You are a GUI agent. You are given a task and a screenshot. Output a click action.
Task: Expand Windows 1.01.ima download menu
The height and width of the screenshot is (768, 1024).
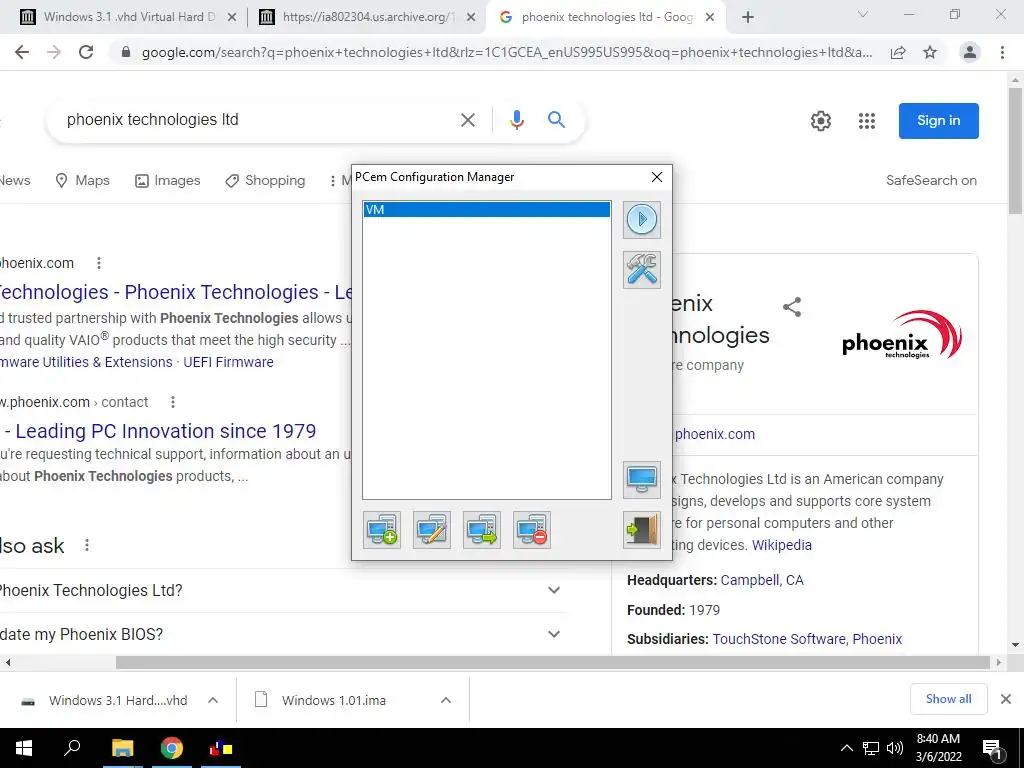pyautogui.click(x=446, y=700)
